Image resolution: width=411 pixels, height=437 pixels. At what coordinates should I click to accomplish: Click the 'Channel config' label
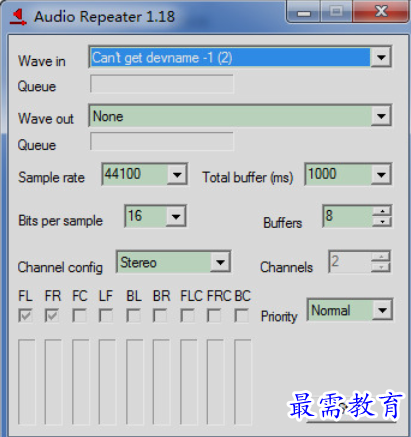click(60, 267)
